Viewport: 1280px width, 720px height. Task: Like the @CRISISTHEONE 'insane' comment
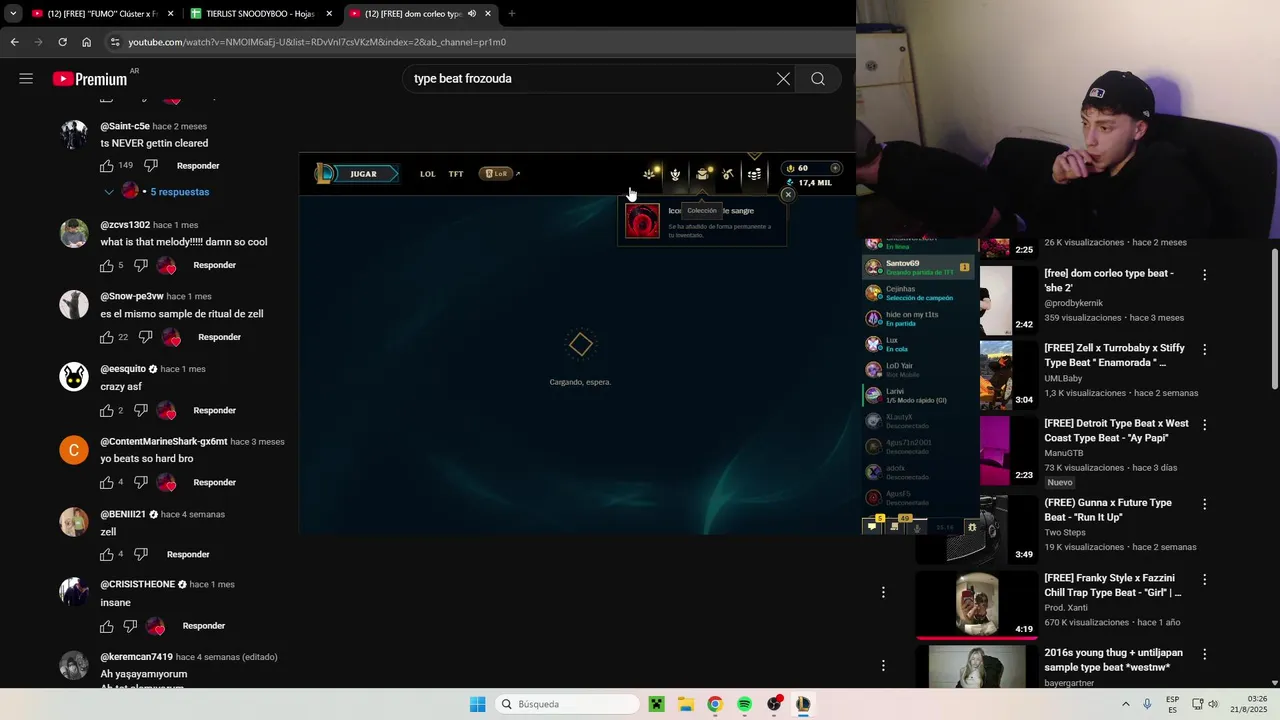[107, 626]
